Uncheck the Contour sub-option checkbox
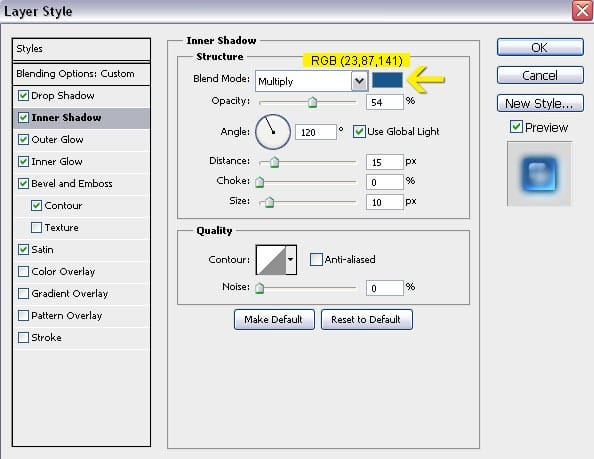Image resolution: width=594 pixels, height=459 pixels. [x=36, y=205]
